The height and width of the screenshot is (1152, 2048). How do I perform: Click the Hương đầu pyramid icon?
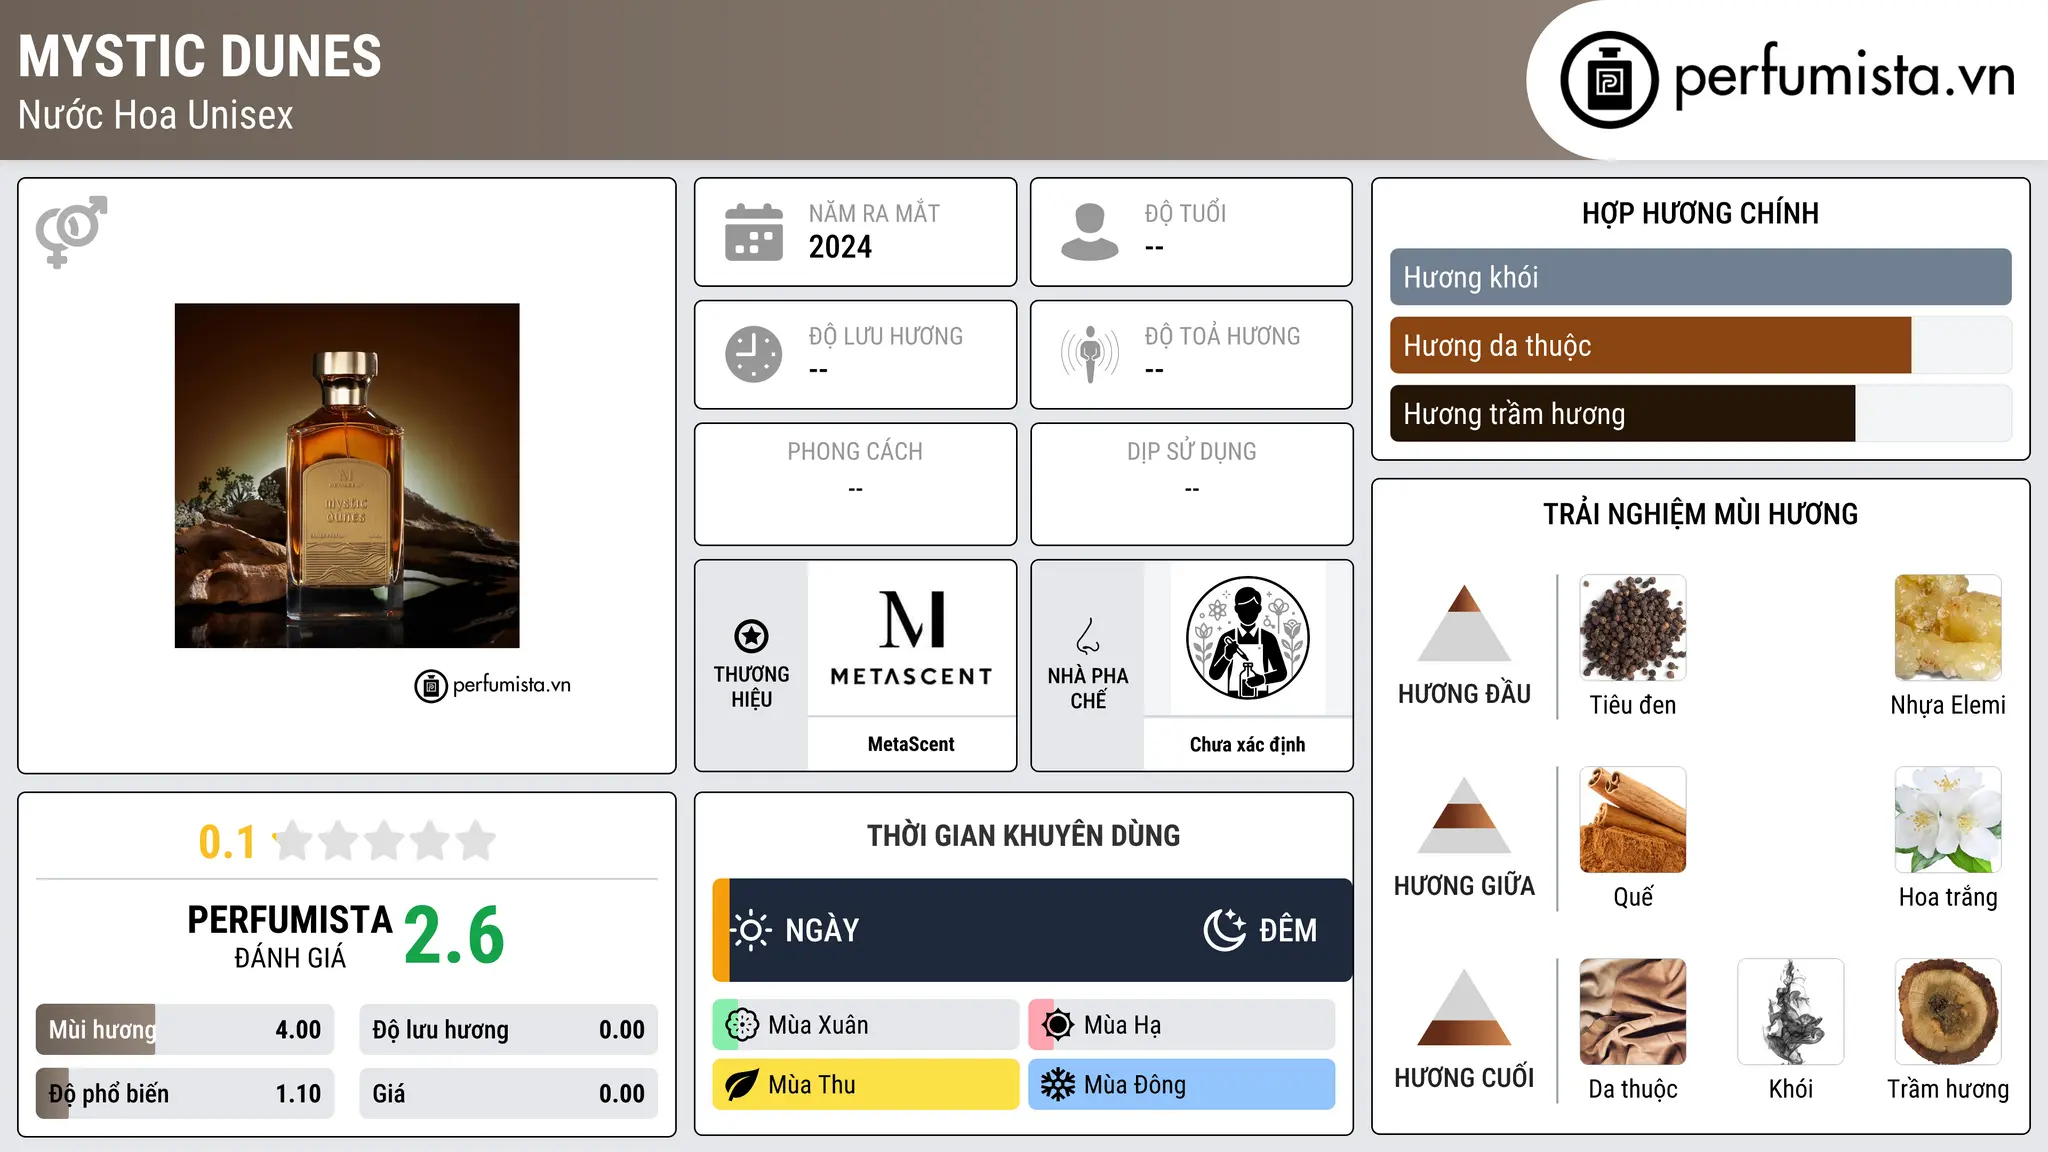coord(1464,623)
